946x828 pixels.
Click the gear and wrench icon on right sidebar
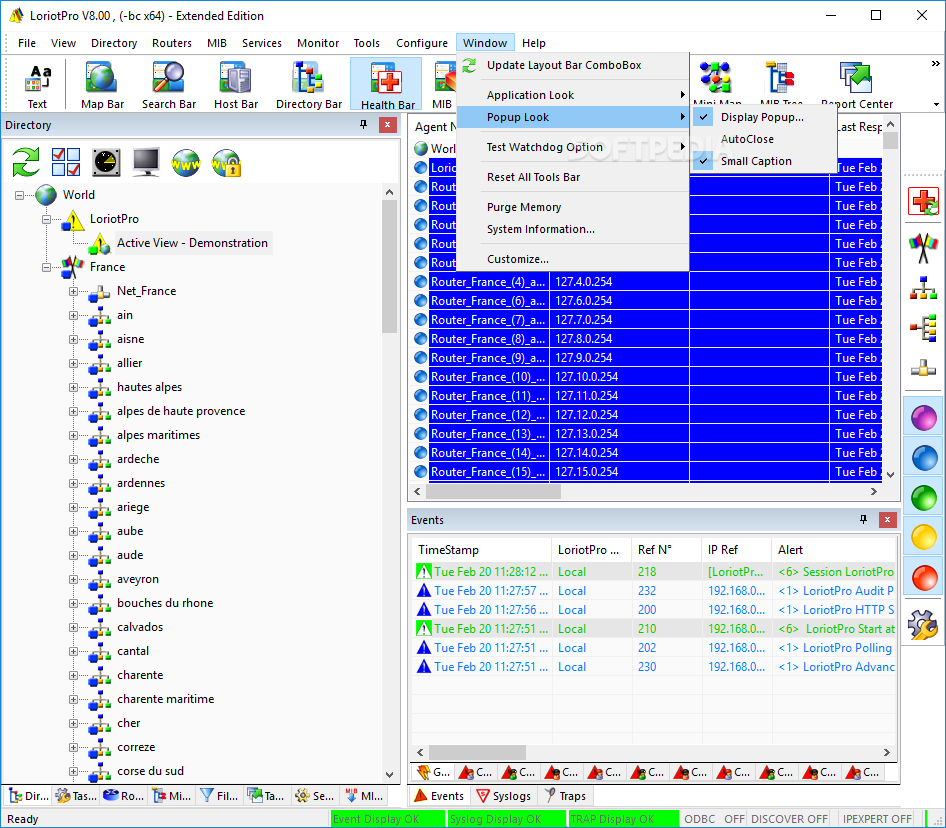(924, 624)
